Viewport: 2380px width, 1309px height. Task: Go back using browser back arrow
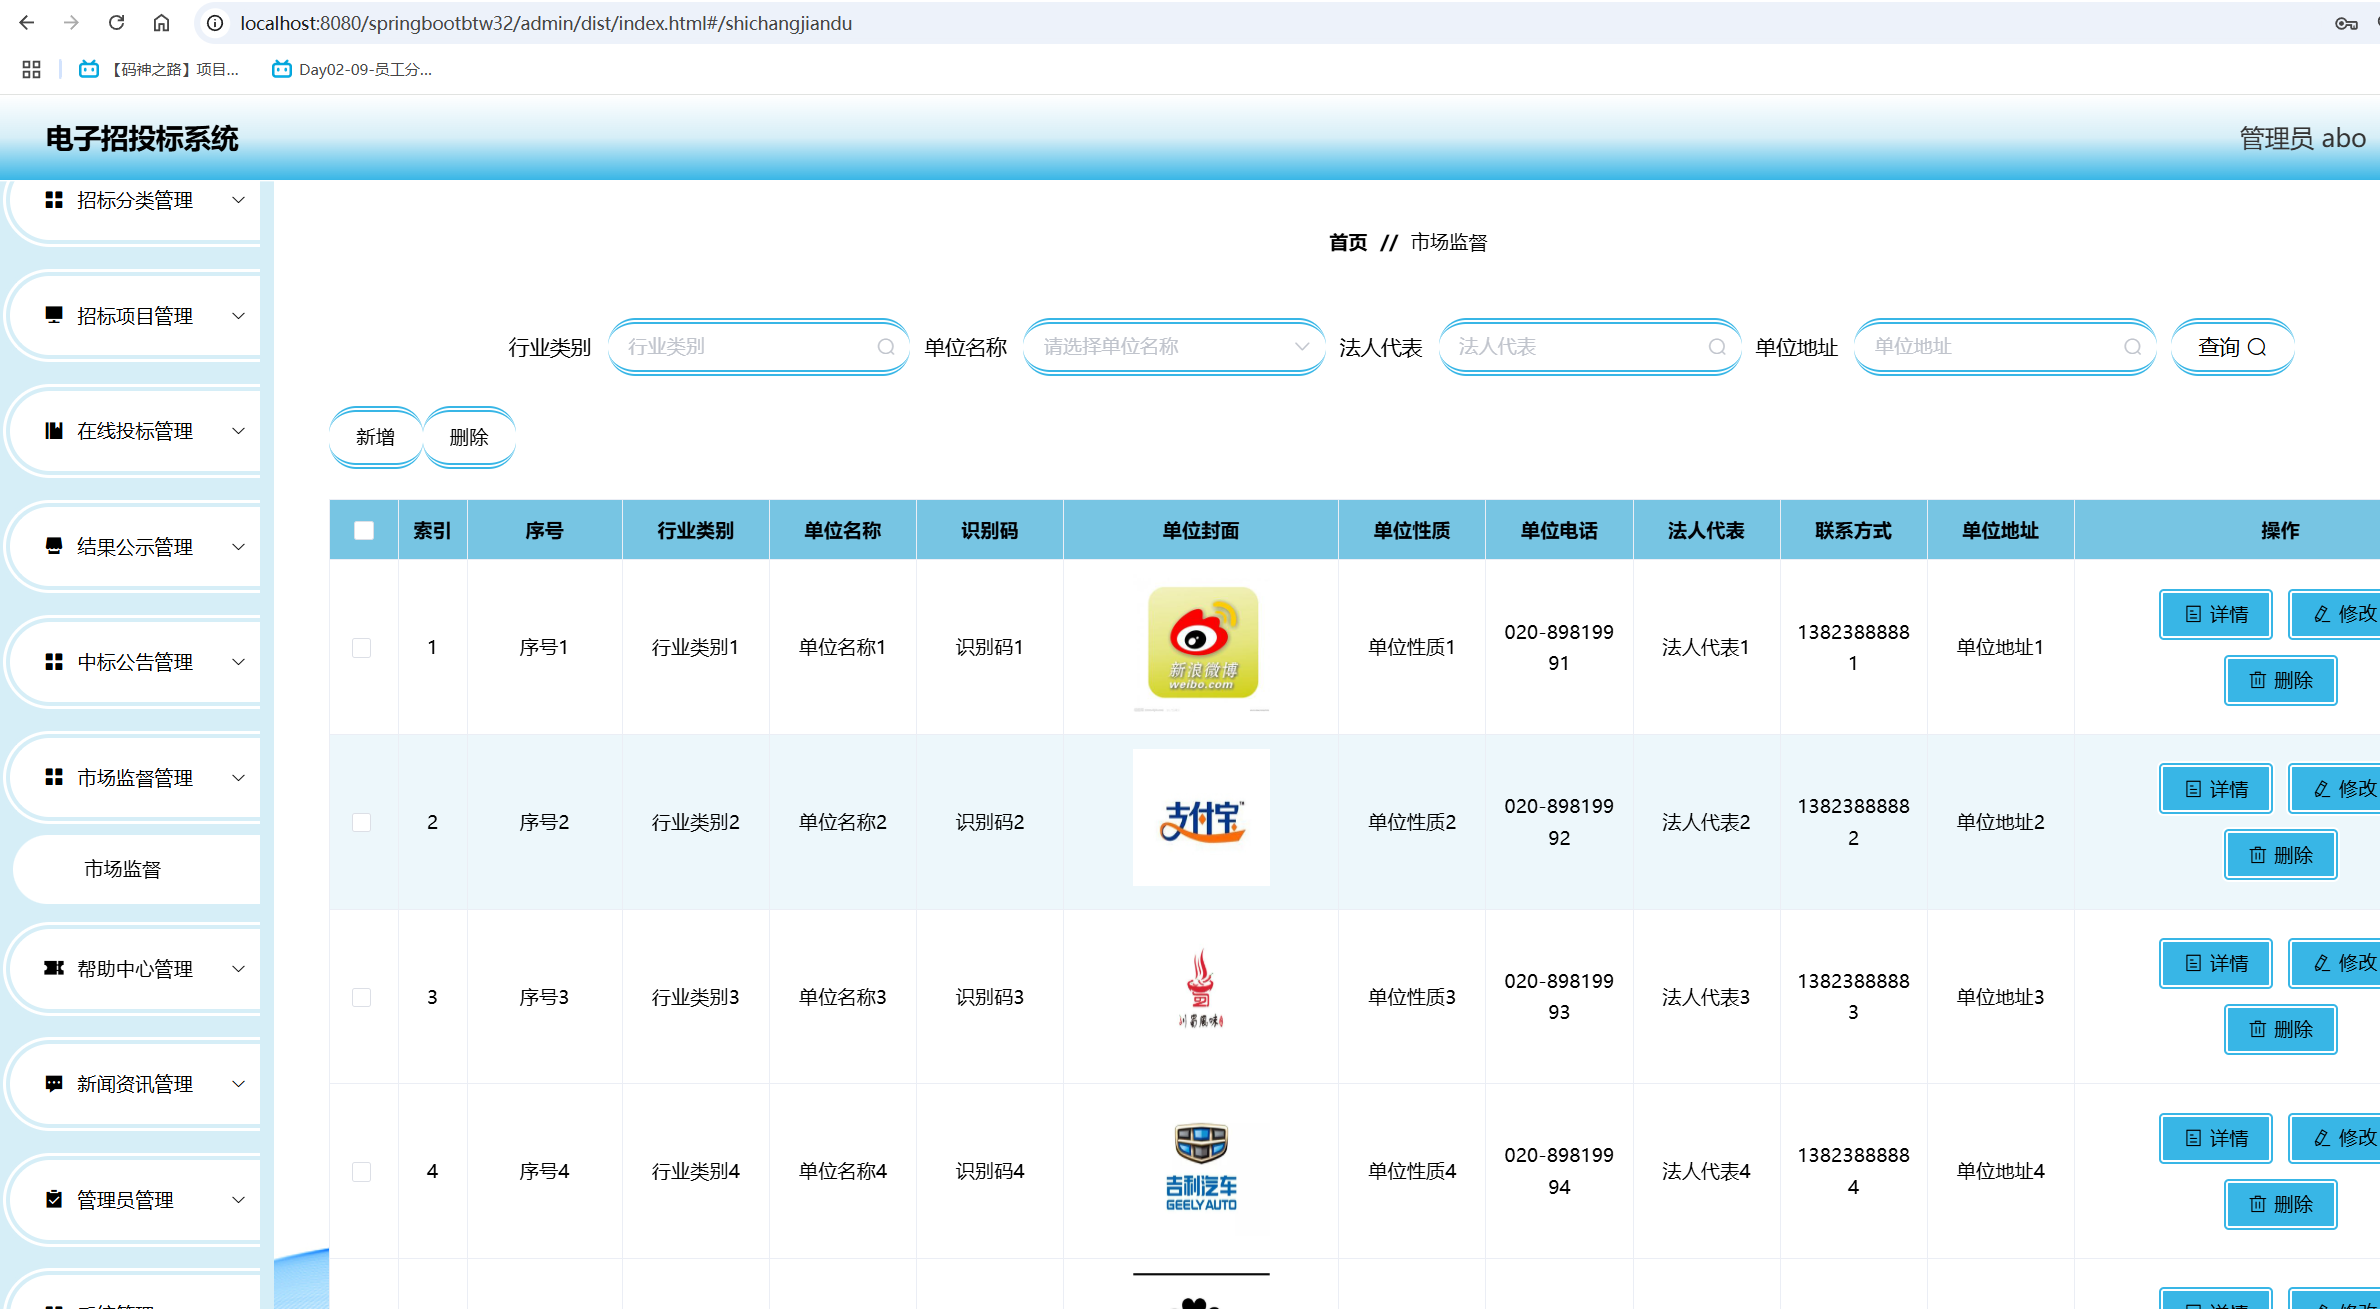click(x=27, y=22)
